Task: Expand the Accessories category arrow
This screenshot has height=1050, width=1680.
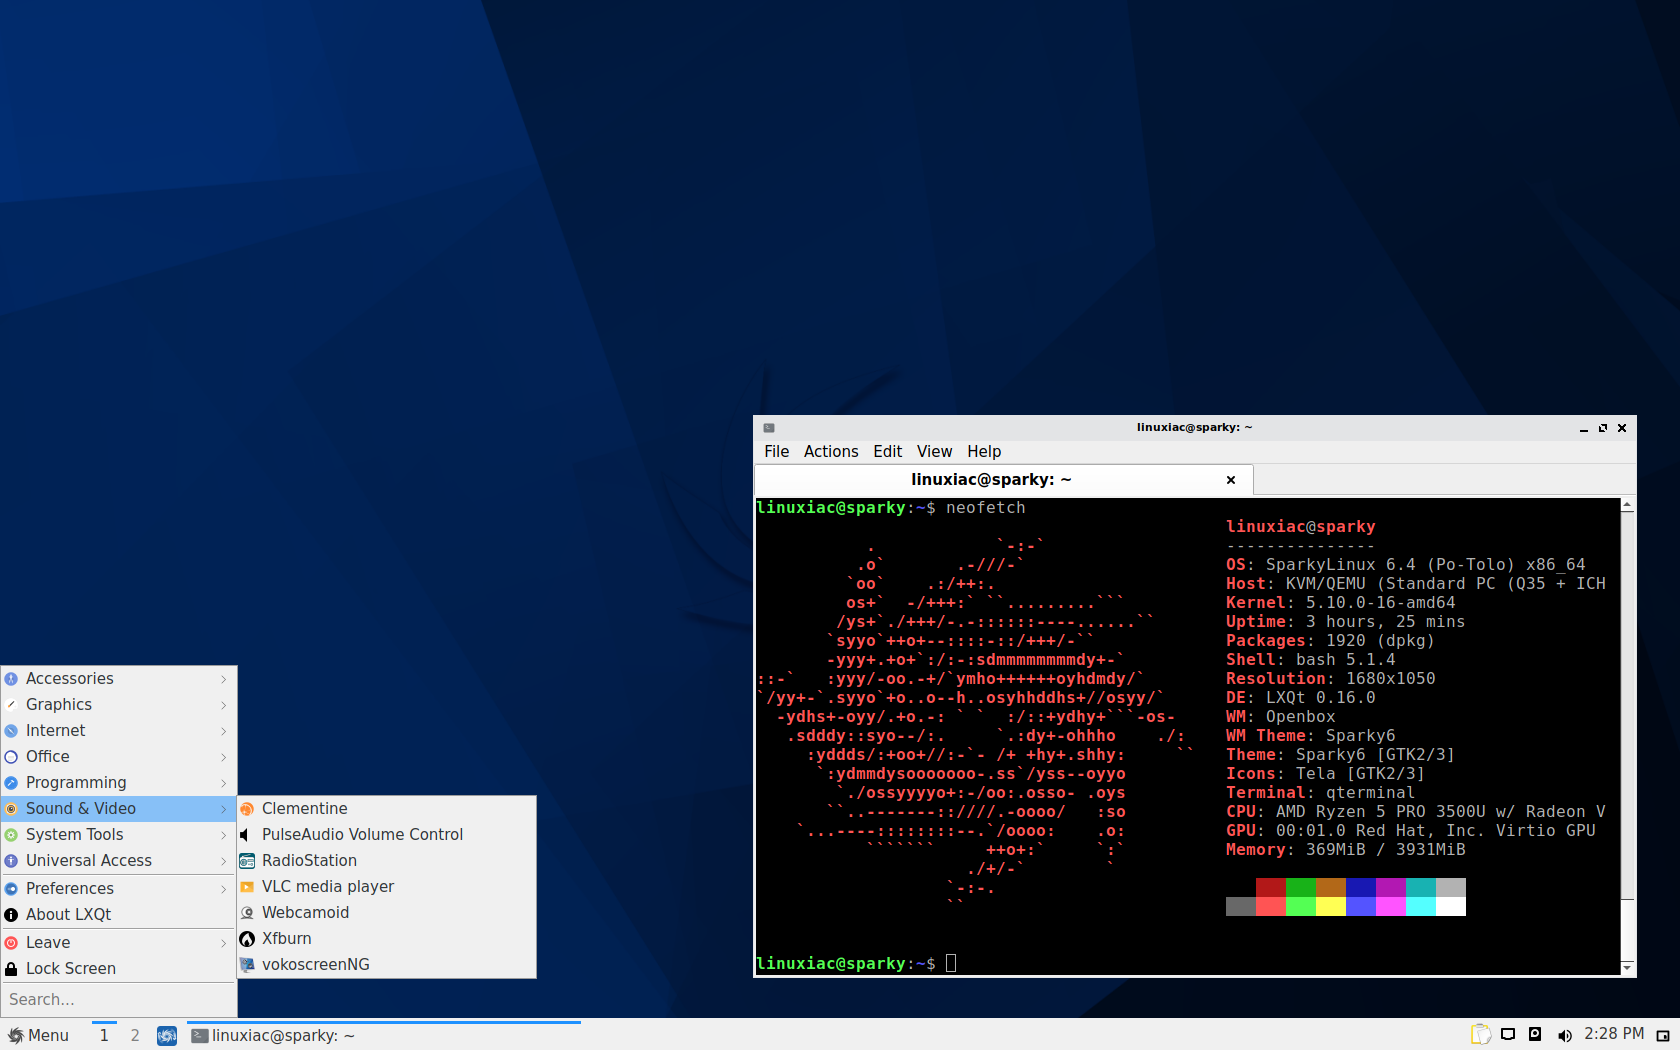Action: pyautogui.click(x=224, y=679)
